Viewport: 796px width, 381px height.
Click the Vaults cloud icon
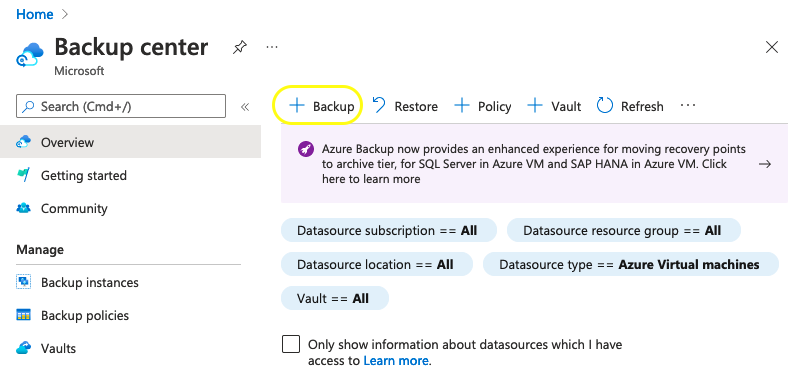coord(23,349)
